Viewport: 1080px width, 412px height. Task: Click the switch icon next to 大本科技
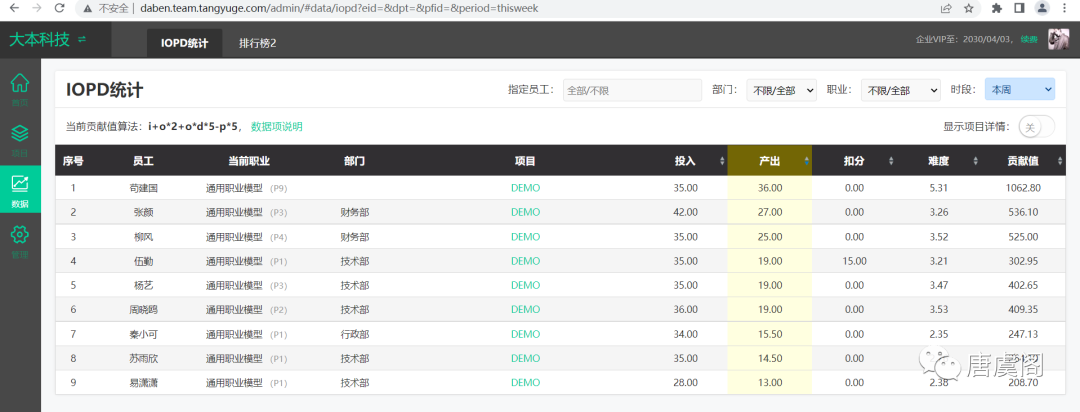[82, 39]
